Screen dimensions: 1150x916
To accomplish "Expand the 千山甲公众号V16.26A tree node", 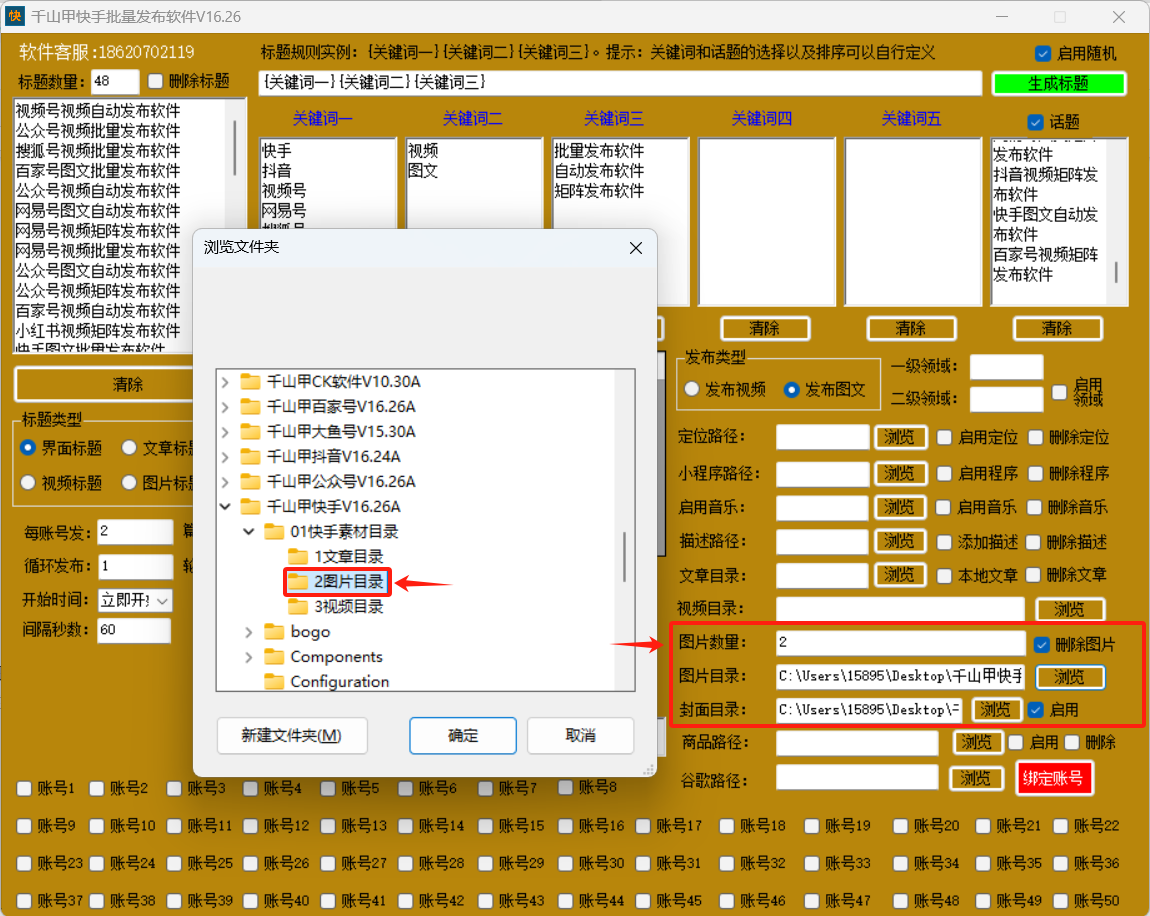I will (225, 481).
